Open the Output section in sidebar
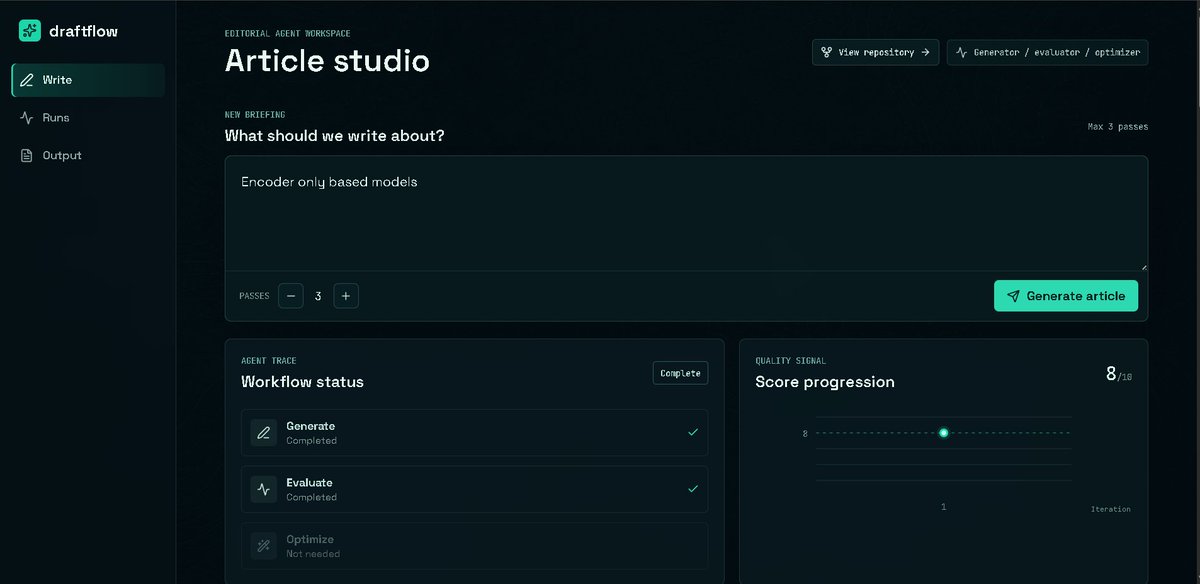This screenshot has width=1200, height=584. (88, 156)
